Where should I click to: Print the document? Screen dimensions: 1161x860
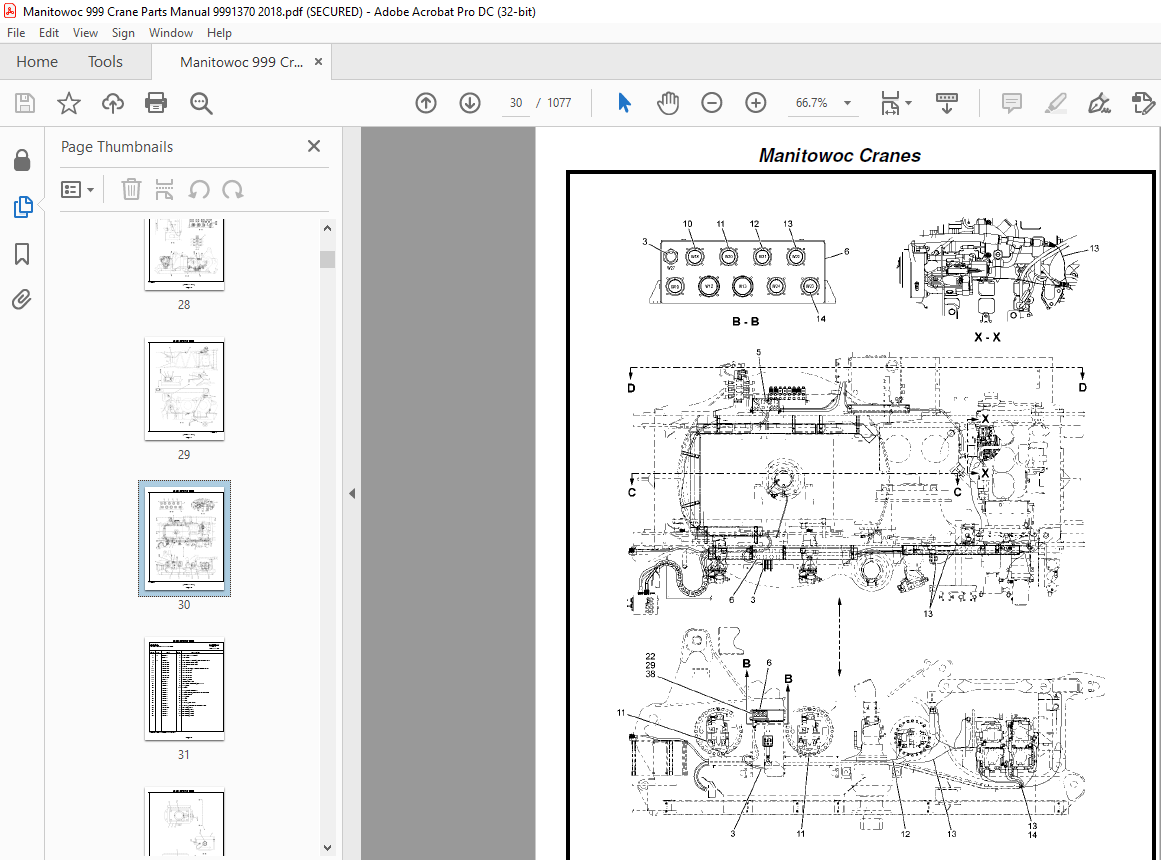tap(155, 103)
